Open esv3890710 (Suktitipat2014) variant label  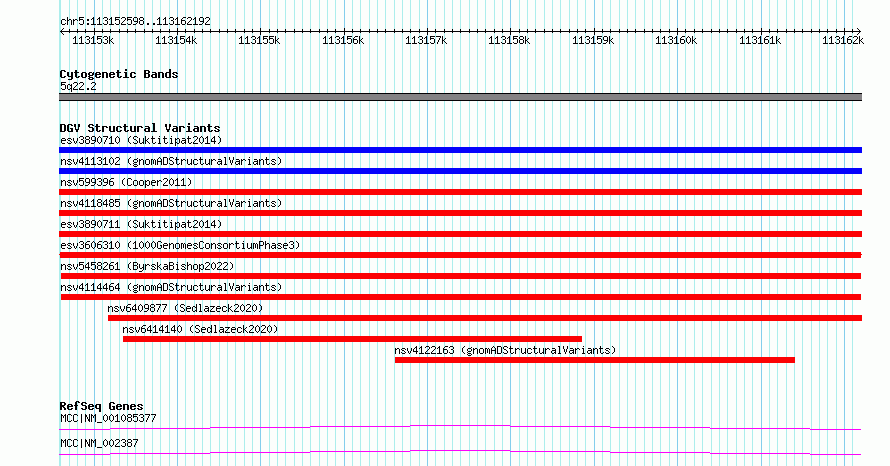click(141, 140)
